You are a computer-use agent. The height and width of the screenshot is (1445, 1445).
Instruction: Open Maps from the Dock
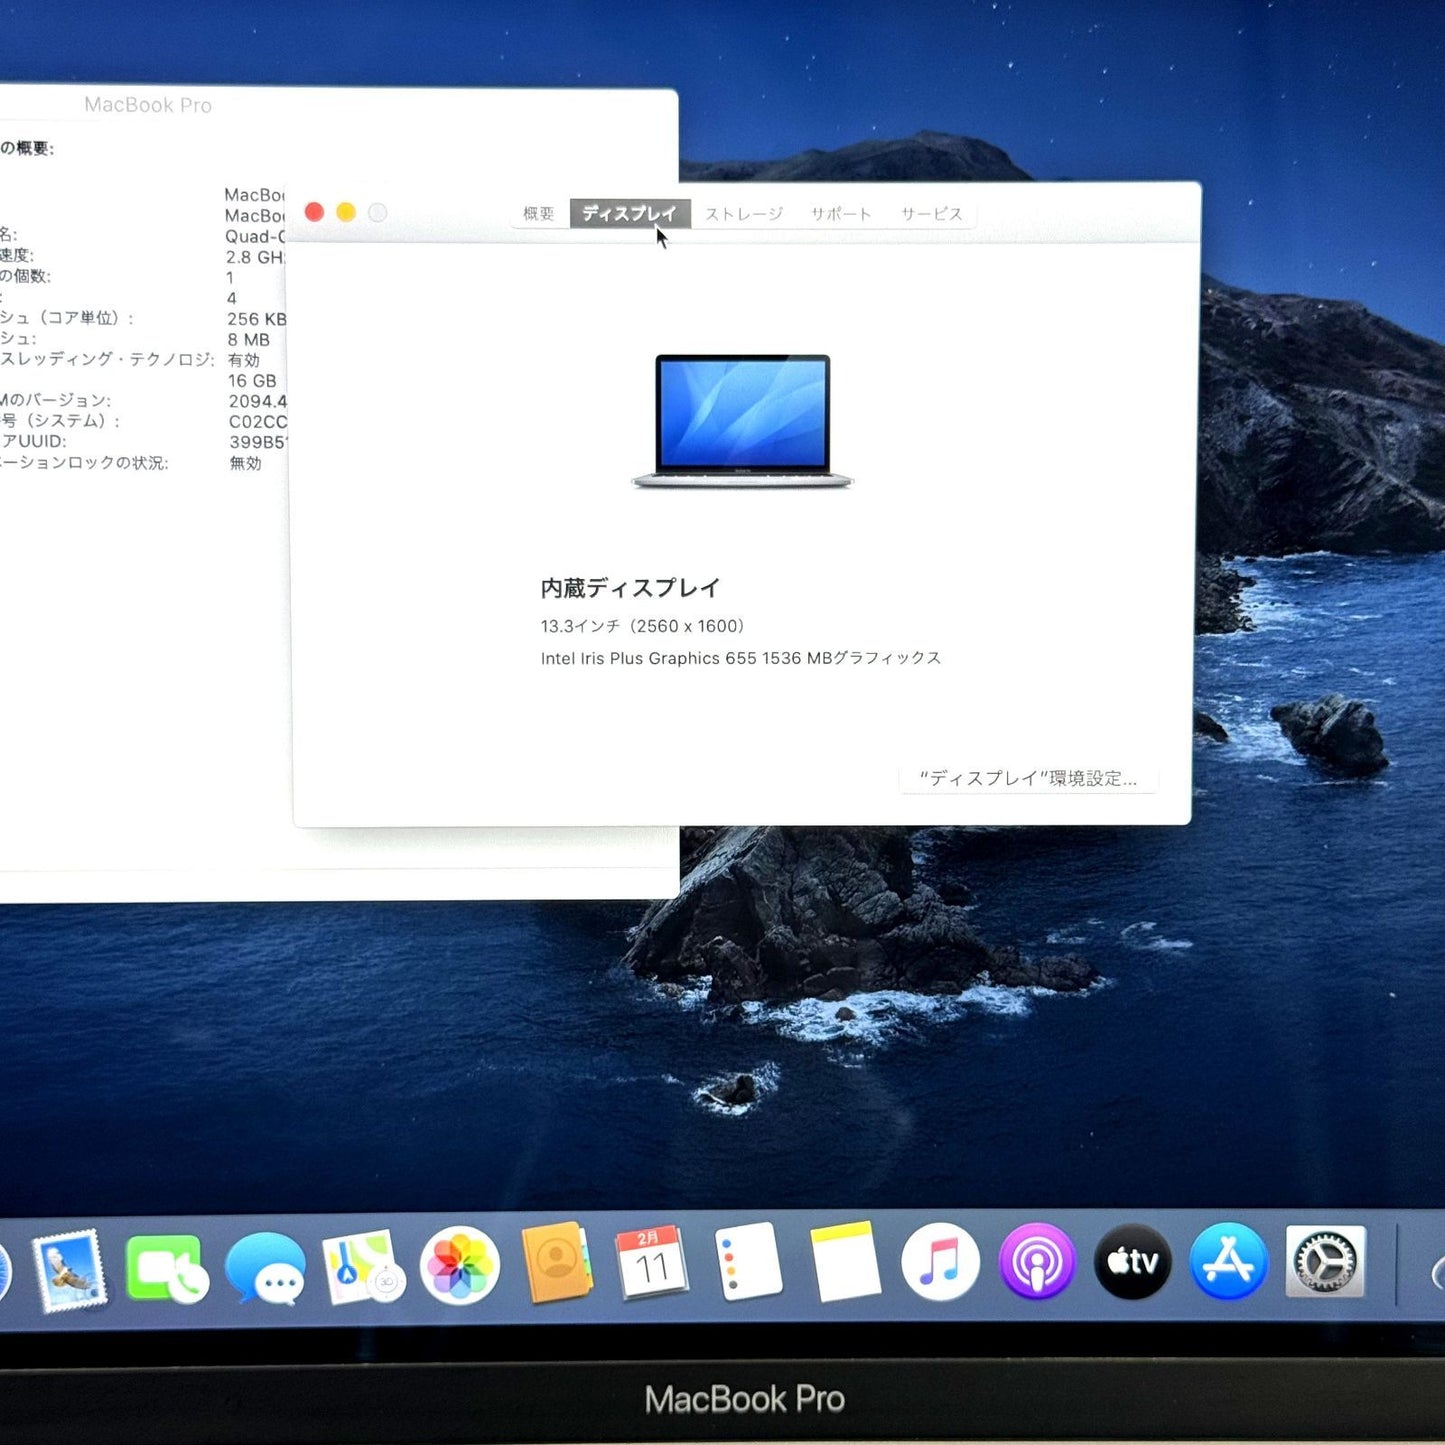tap(362, 1267)
